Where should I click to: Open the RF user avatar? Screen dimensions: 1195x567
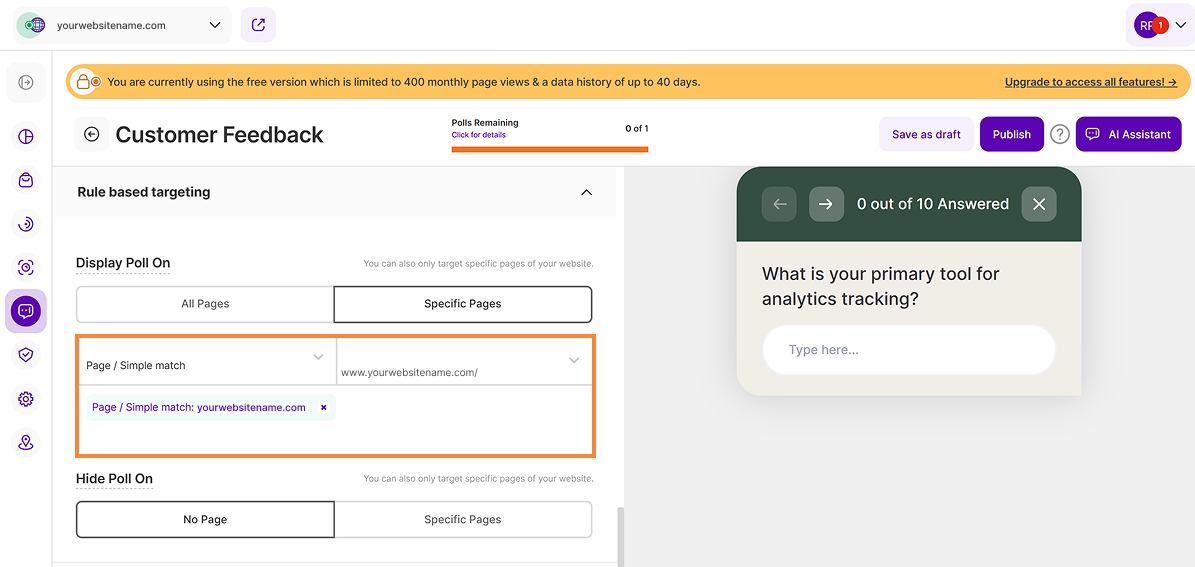[1145, 25]
